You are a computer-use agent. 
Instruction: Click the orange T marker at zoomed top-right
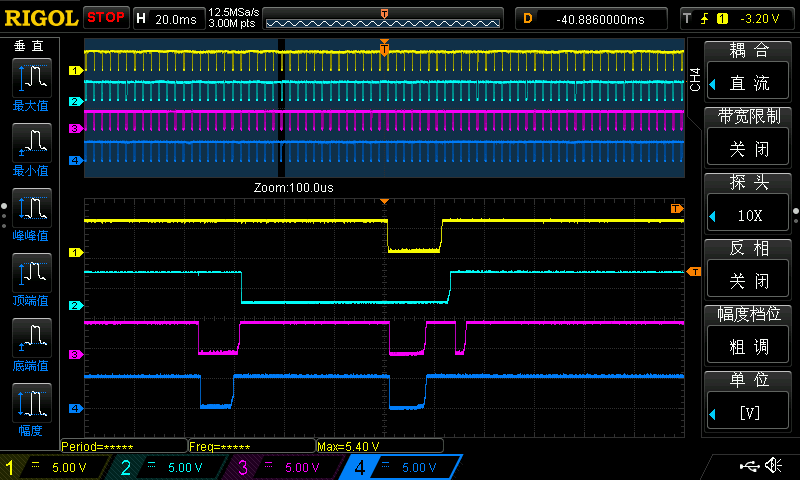[x=677, y=208]
